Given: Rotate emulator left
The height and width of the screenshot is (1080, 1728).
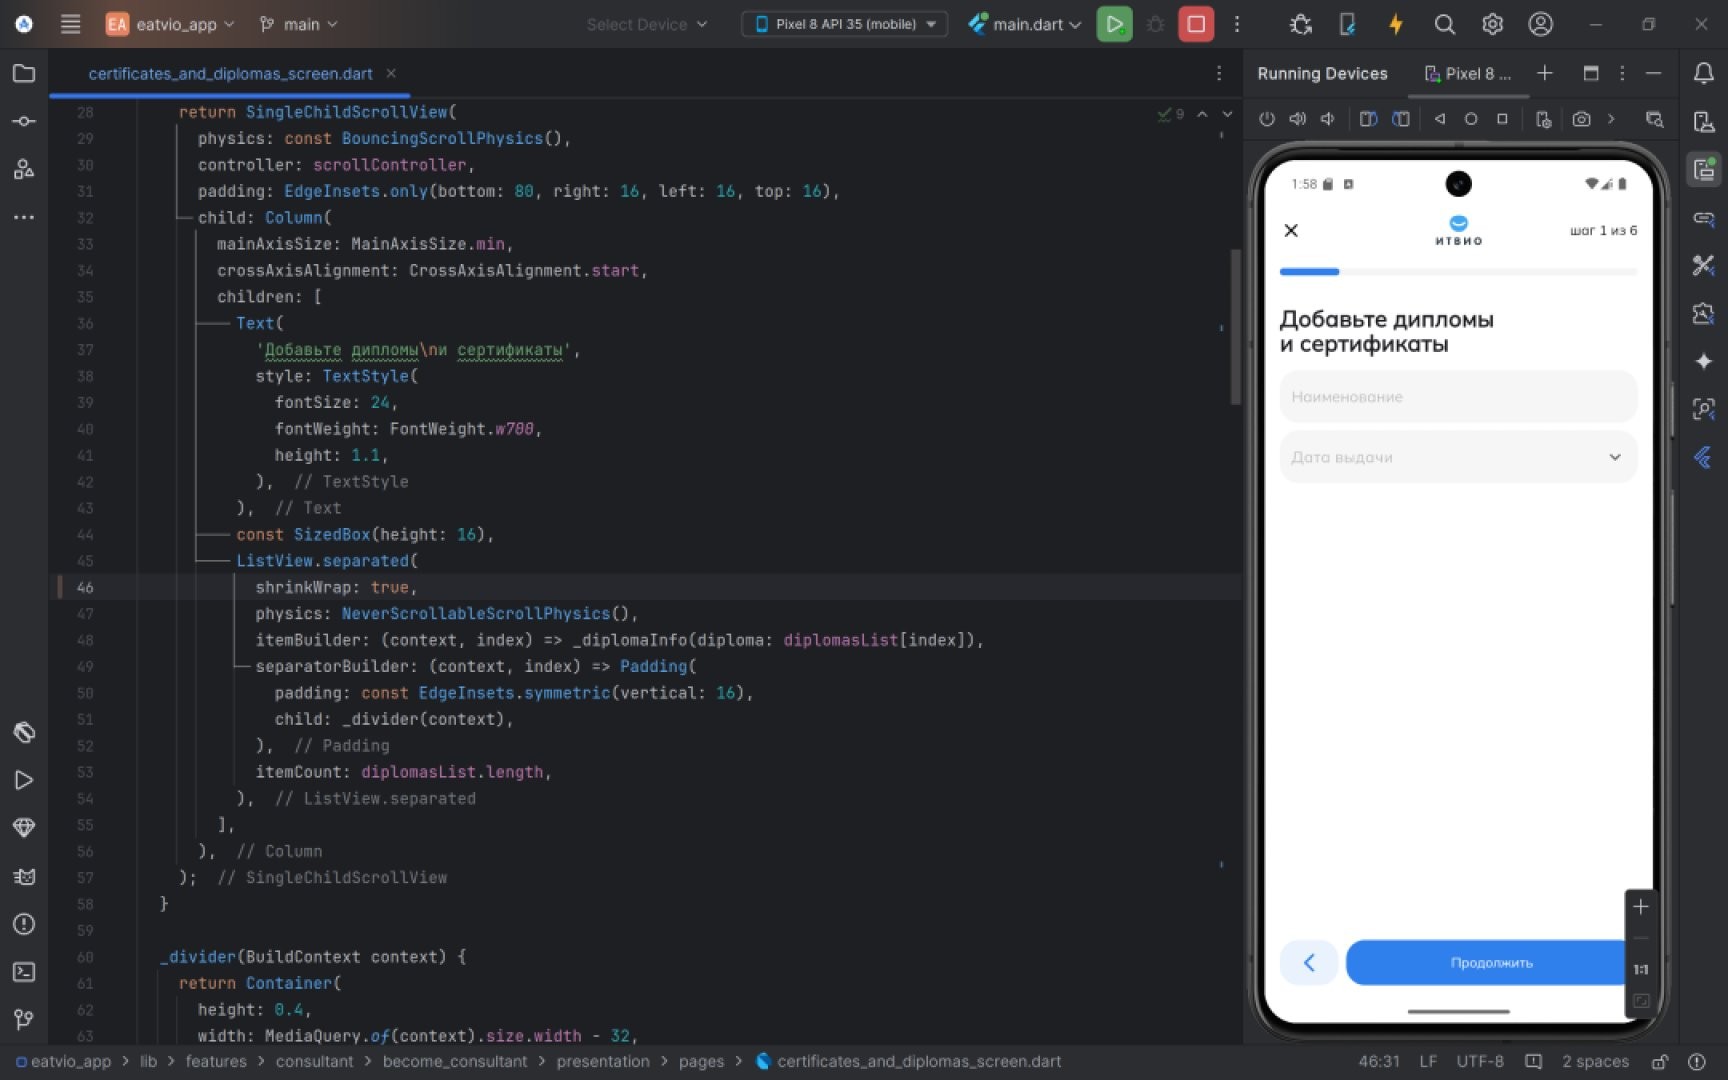Looking at the screenshot, I should click(1369, 119).
